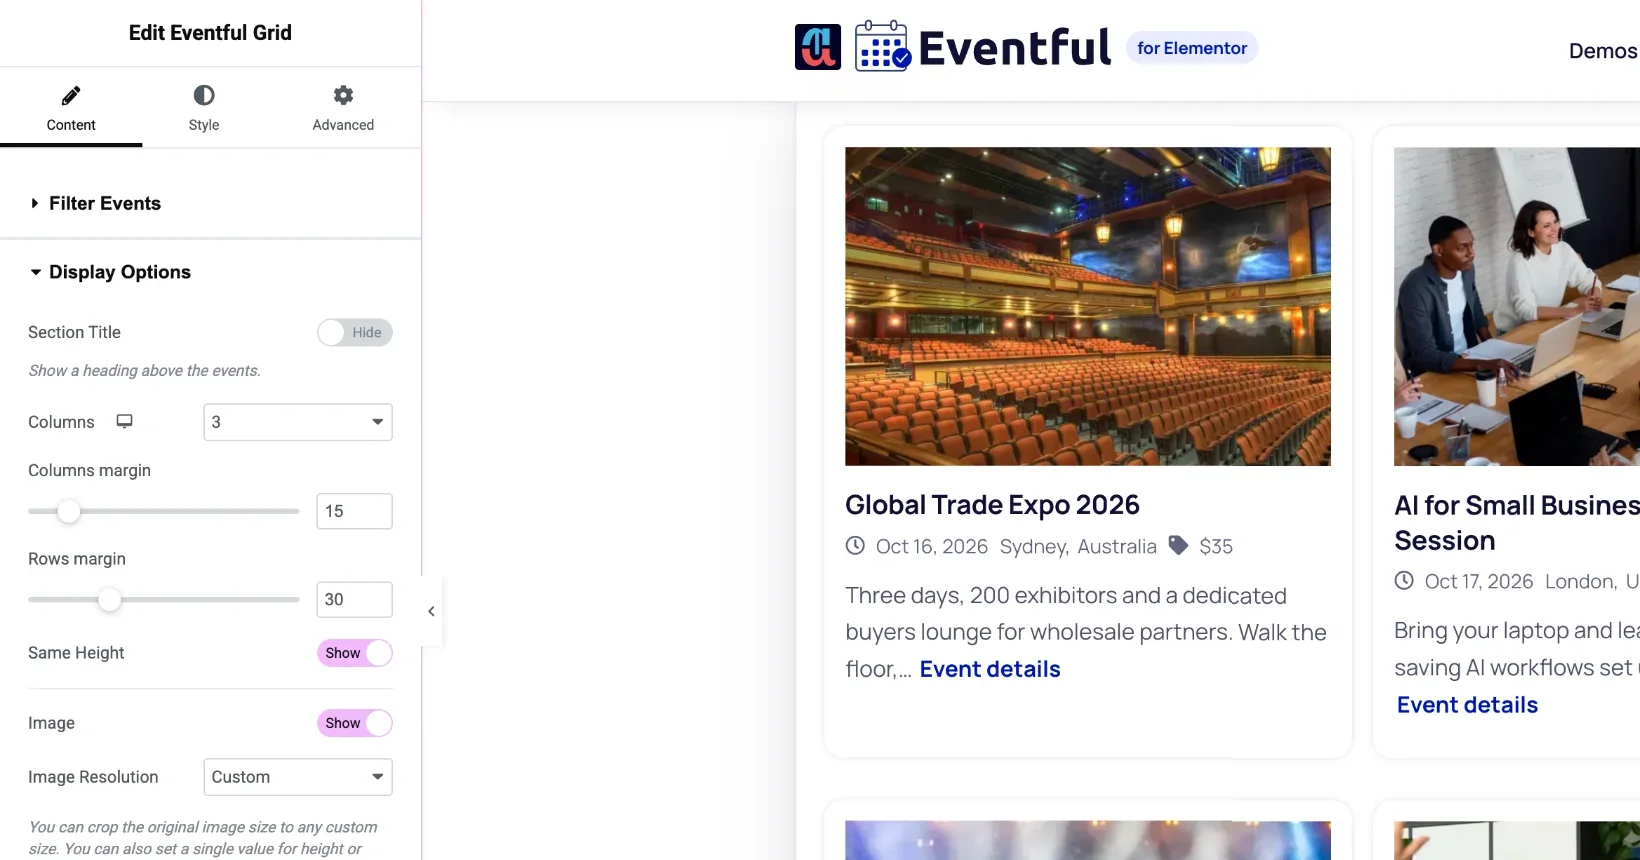This screenshot has height=860, width=1640.
Task: Open the AI for Small Business Session title
Action: (1517, 523)
